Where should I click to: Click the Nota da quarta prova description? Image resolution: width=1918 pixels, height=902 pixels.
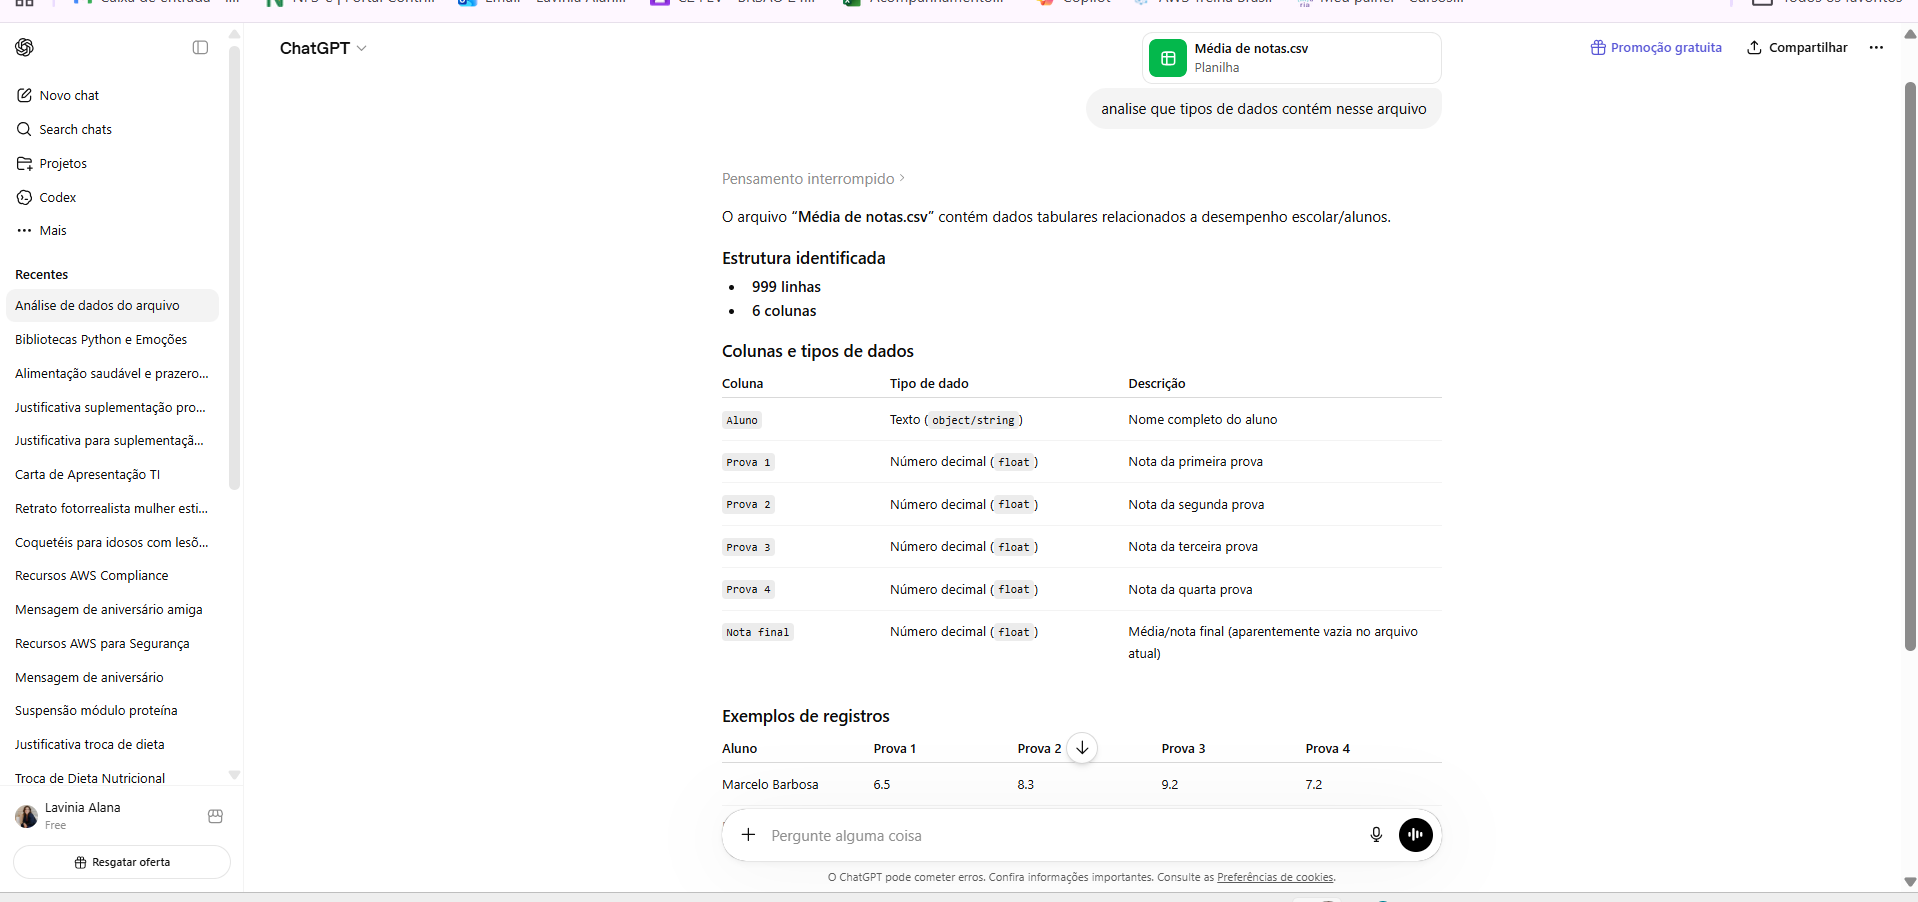(x=1190, y=590)
